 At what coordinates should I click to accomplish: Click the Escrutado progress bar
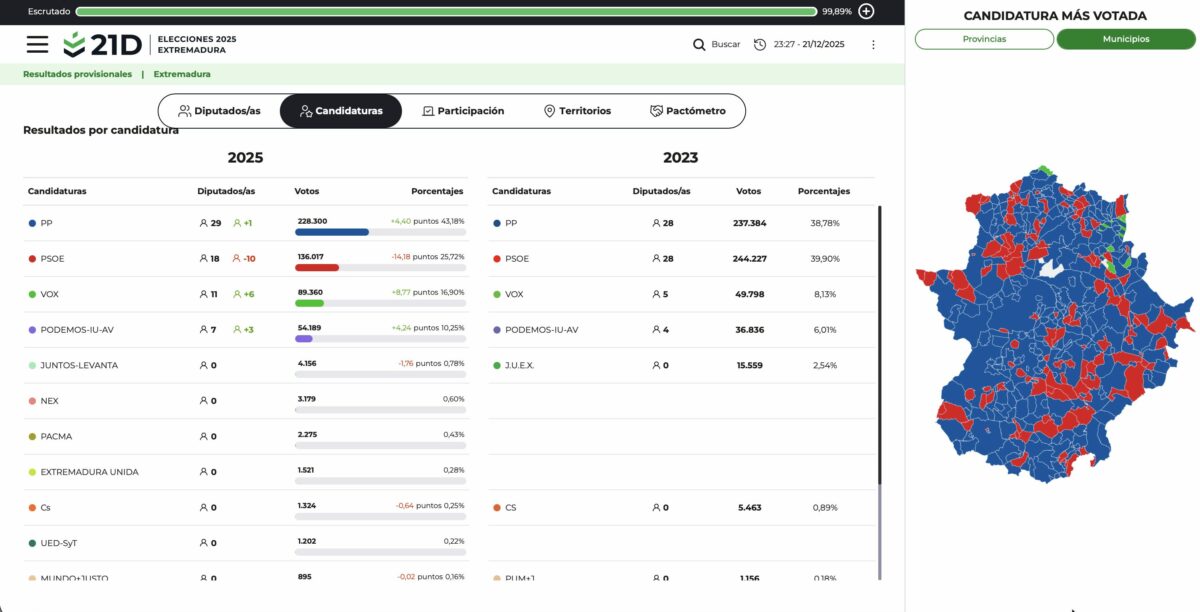(446, 11)
